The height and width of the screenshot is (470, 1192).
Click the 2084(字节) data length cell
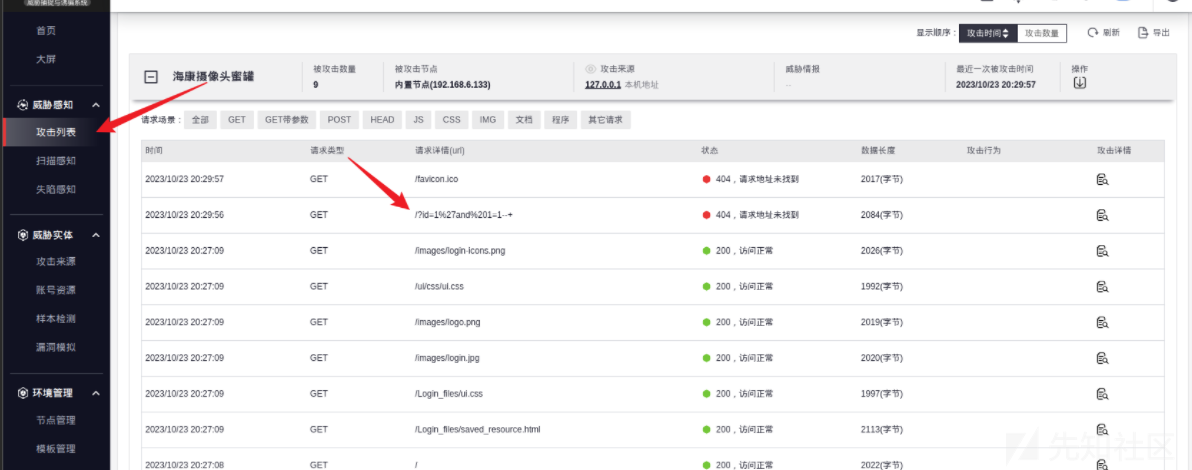[x=882, y=215]
